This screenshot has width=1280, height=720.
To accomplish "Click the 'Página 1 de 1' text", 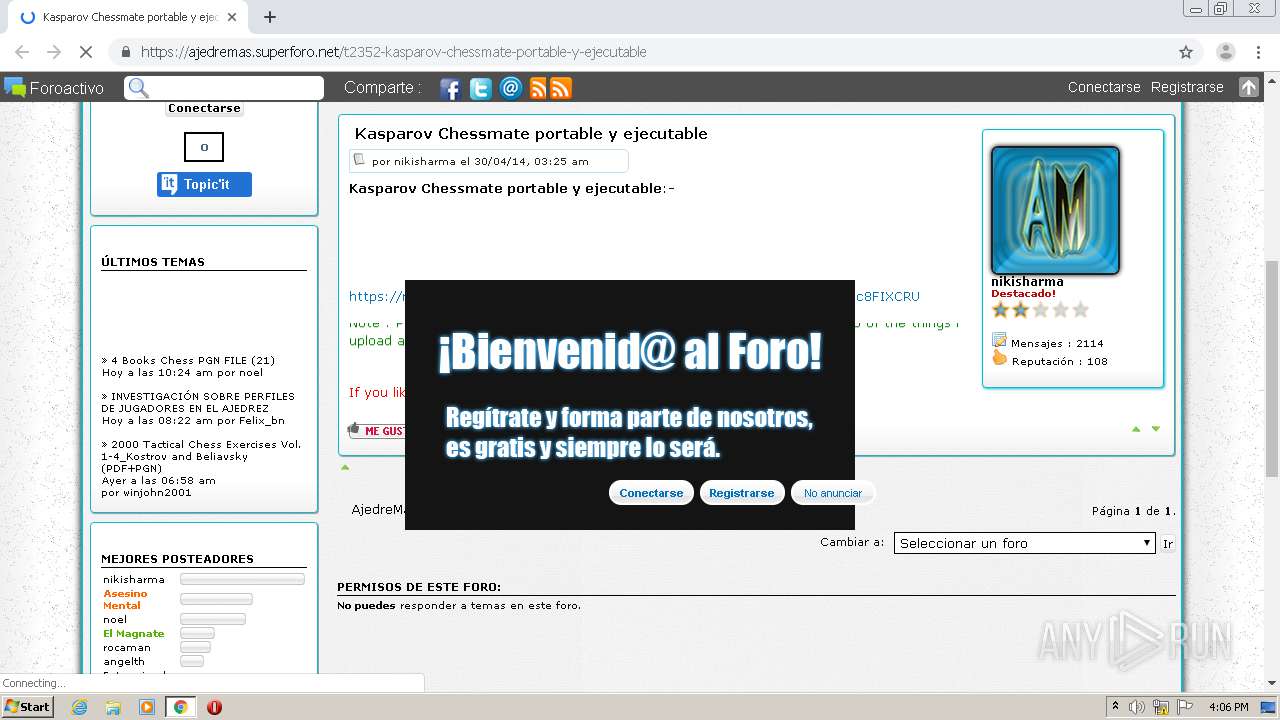I will [1134, 511].
